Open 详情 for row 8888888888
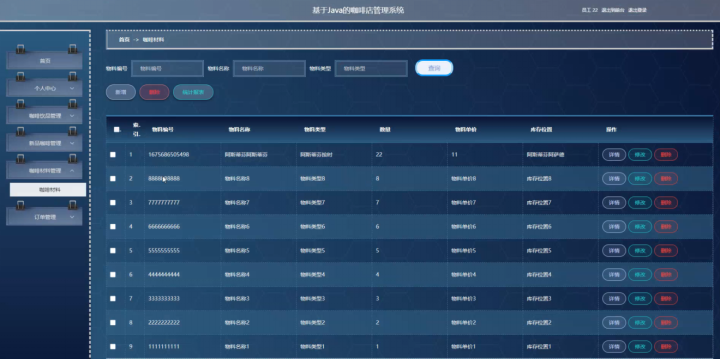The width and height of the screenshot is (720, 360). coord(614,179)
